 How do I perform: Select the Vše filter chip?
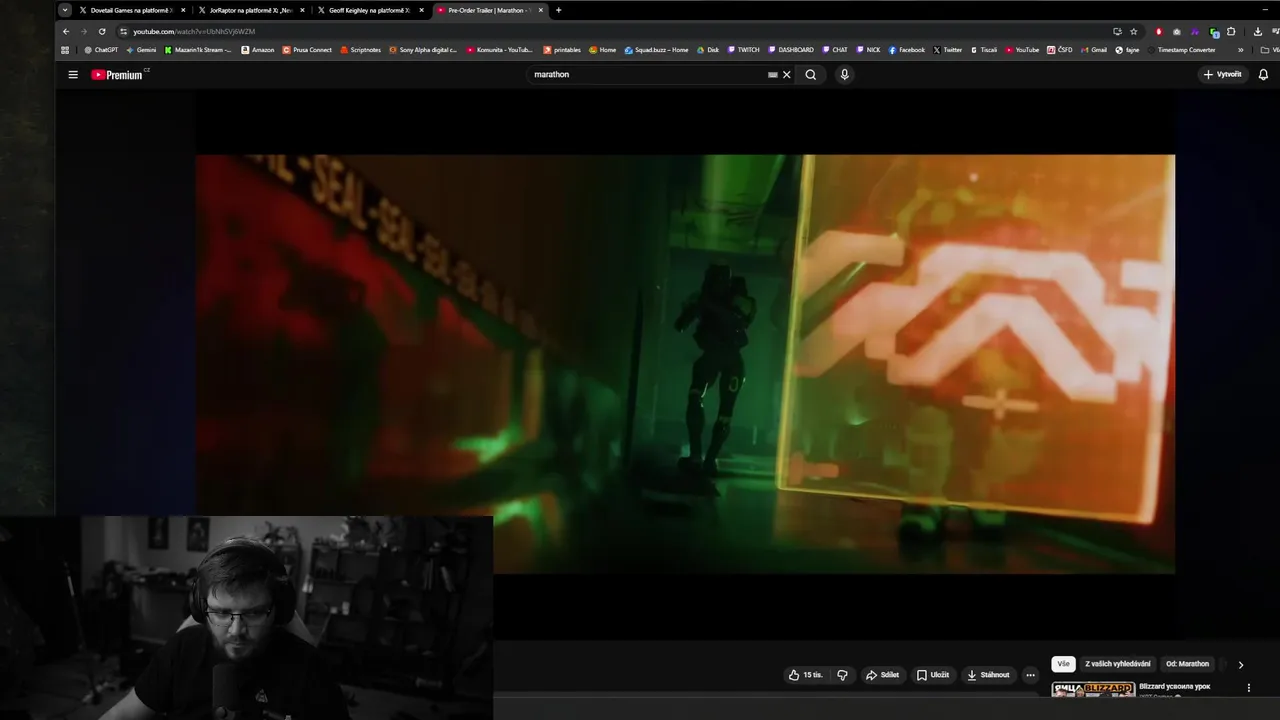(x=1063, y=664)
